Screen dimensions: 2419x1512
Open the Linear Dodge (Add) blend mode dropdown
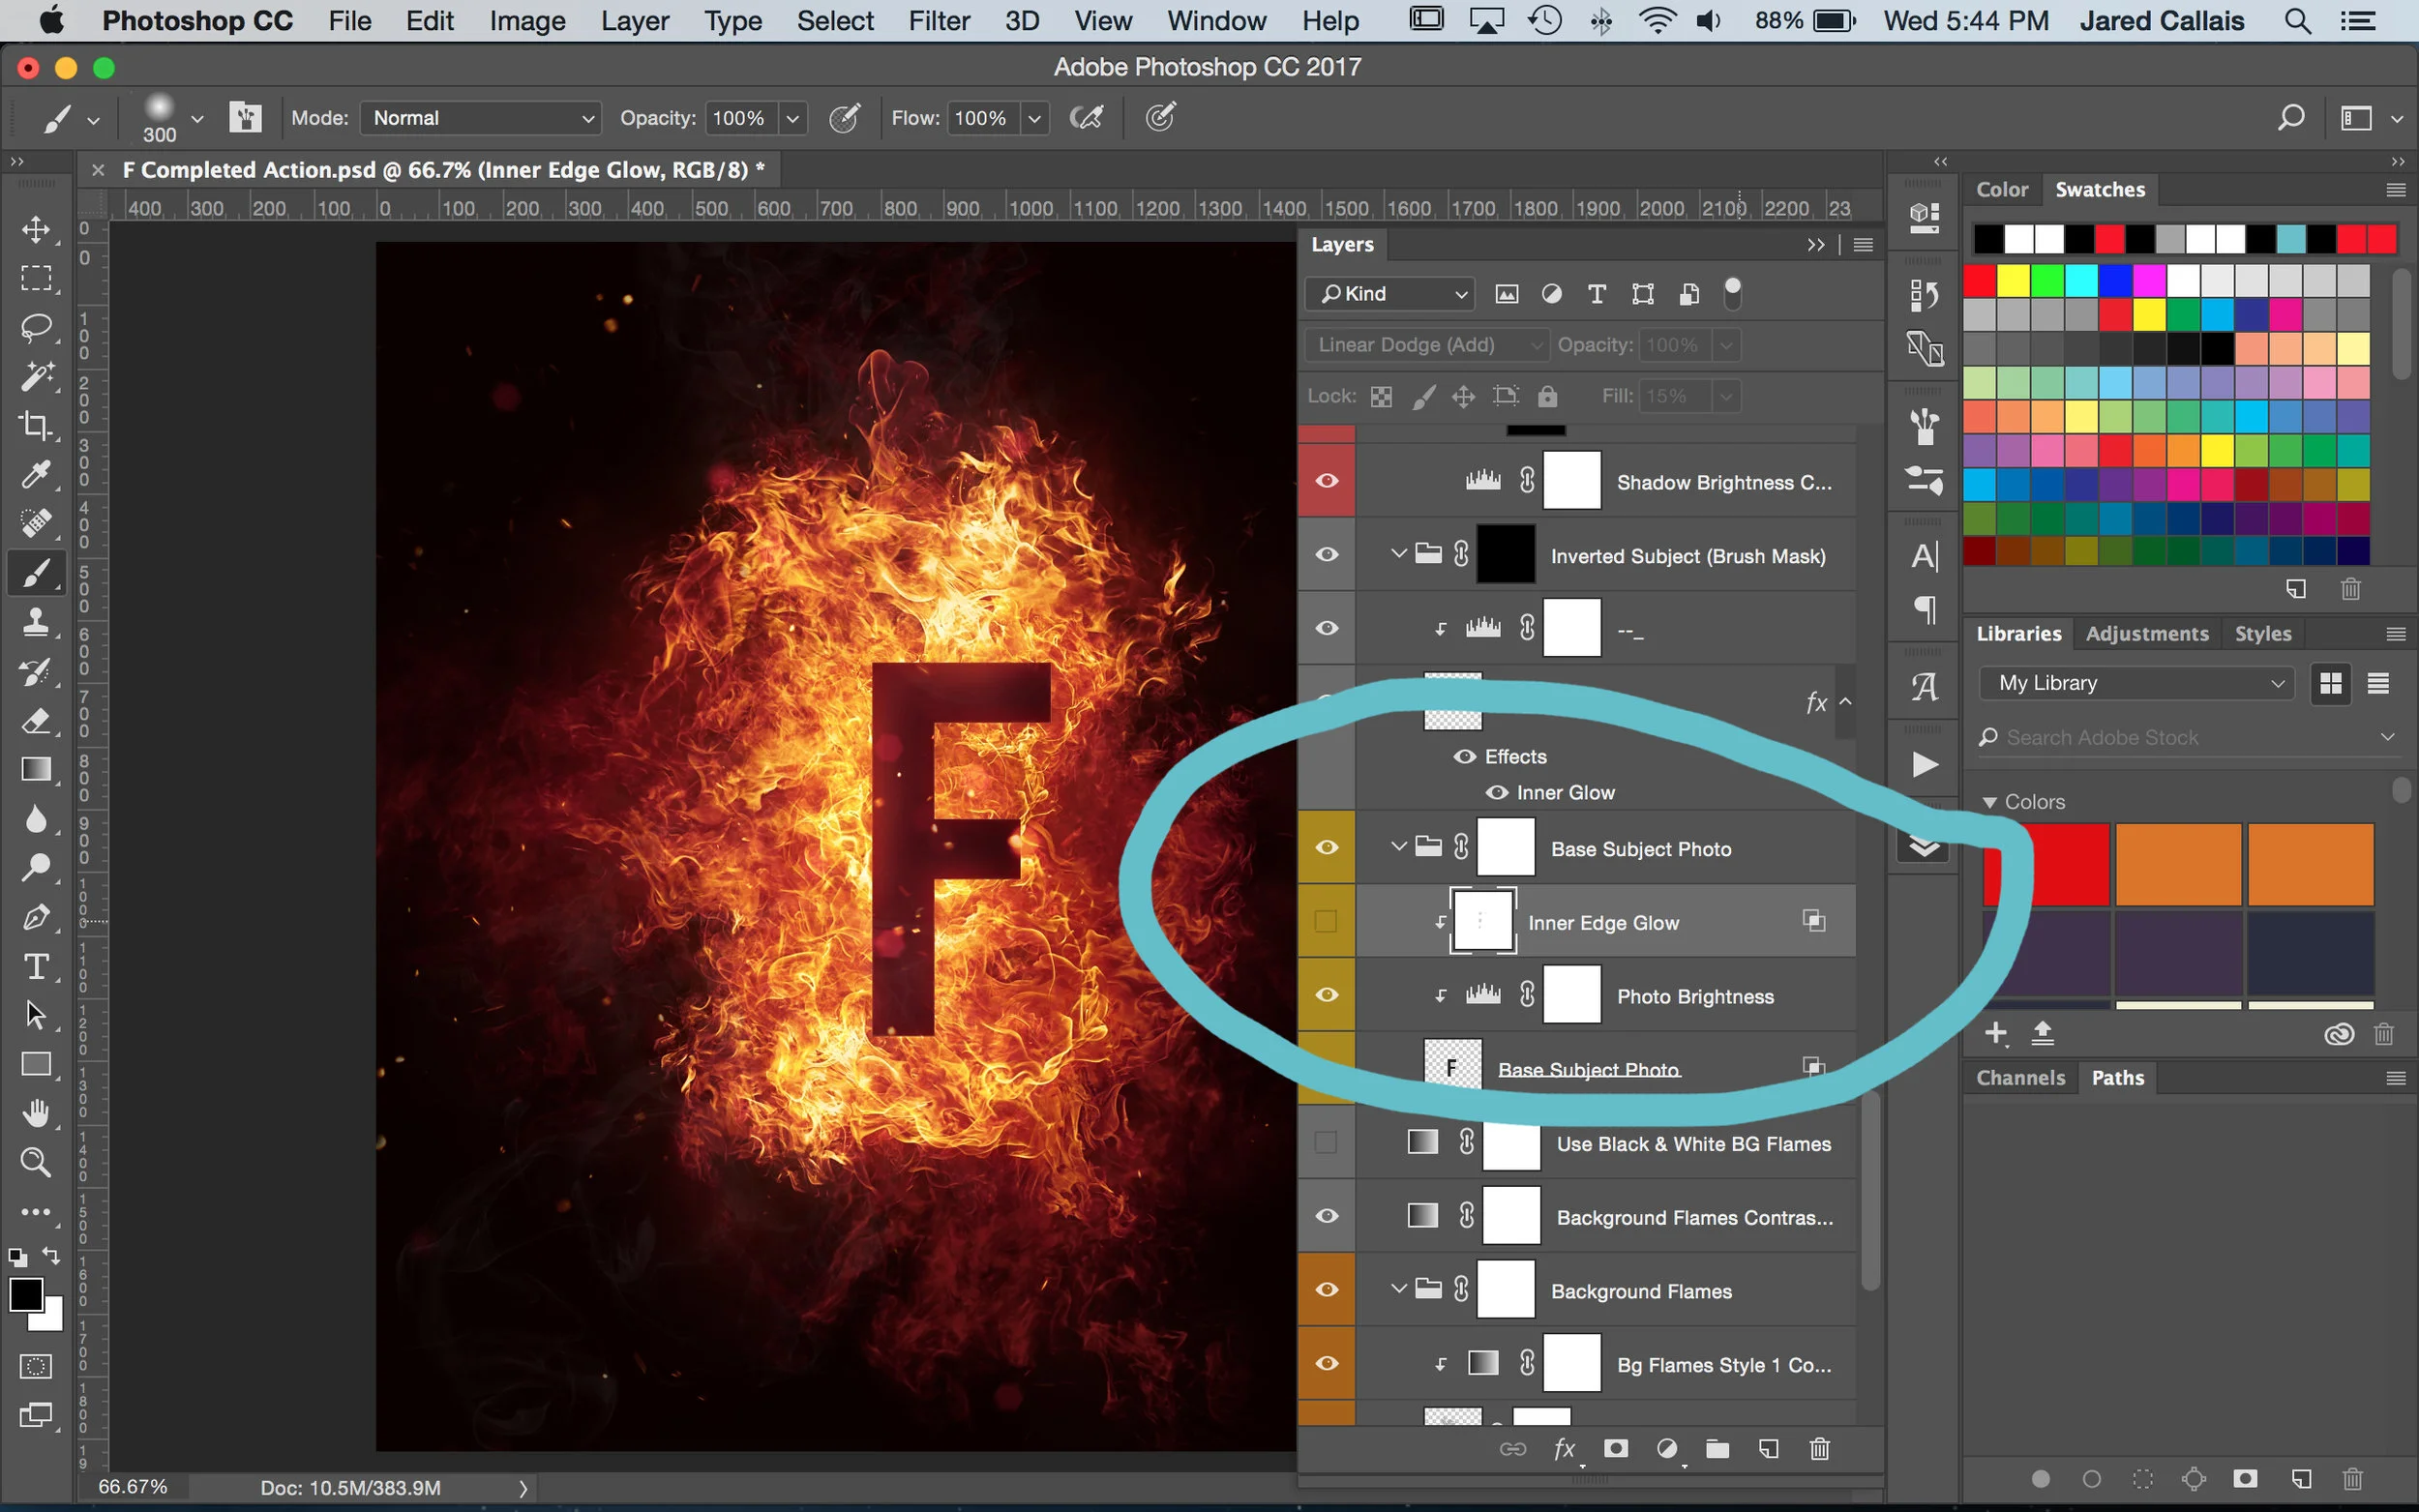(x=1427, y=345)
